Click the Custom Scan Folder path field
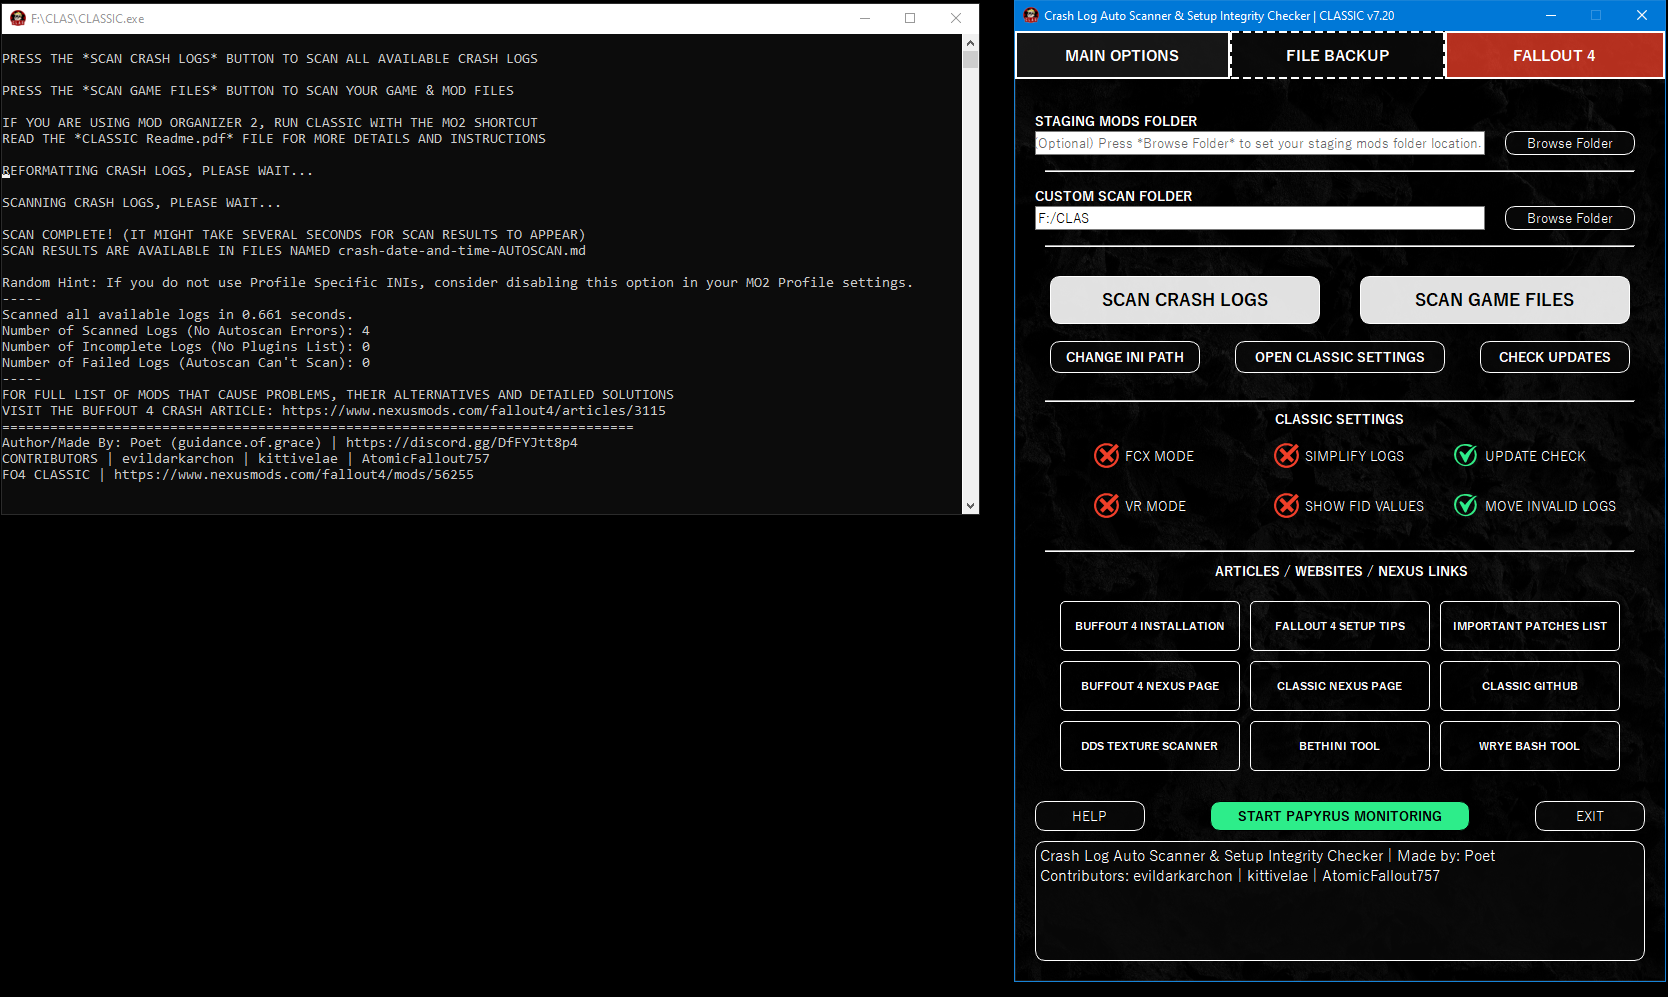Viewport: 1668px width, 997px height. tap(1259, 218)
